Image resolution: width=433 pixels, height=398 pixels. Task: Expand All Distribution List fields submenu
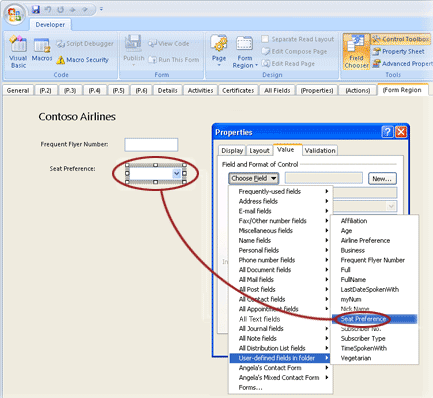(x=281, y=348)
